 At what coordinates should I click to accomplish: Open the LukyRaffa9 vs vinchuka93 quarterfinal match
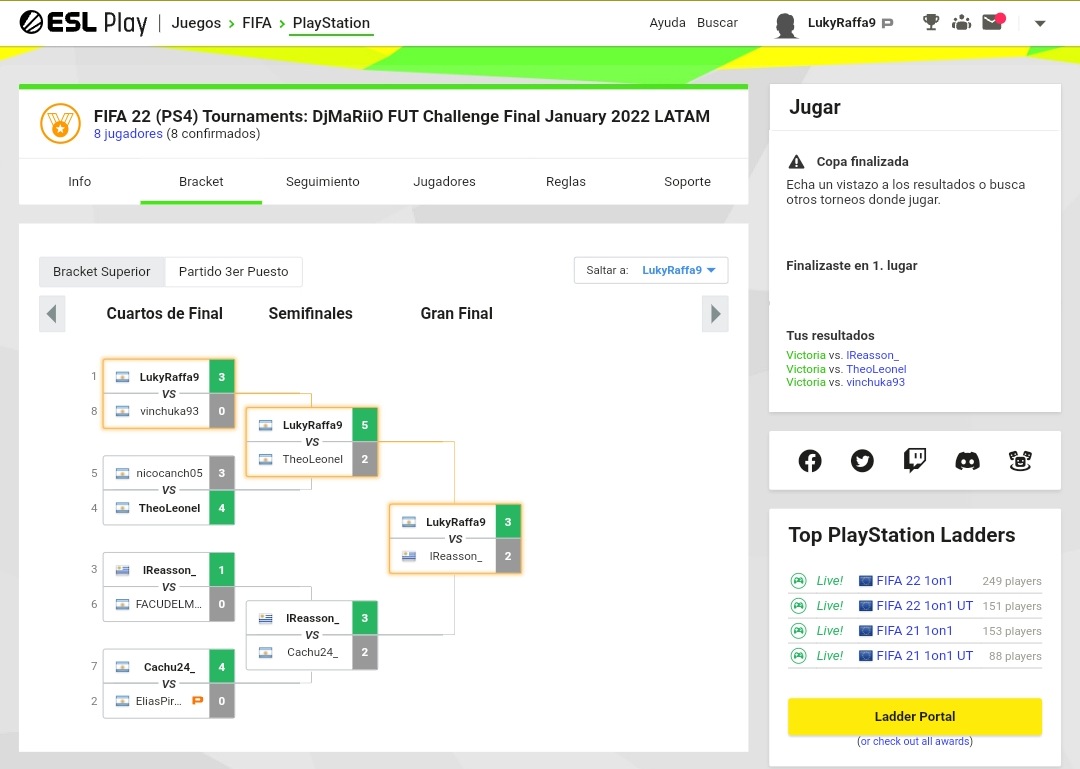[169, 394]
